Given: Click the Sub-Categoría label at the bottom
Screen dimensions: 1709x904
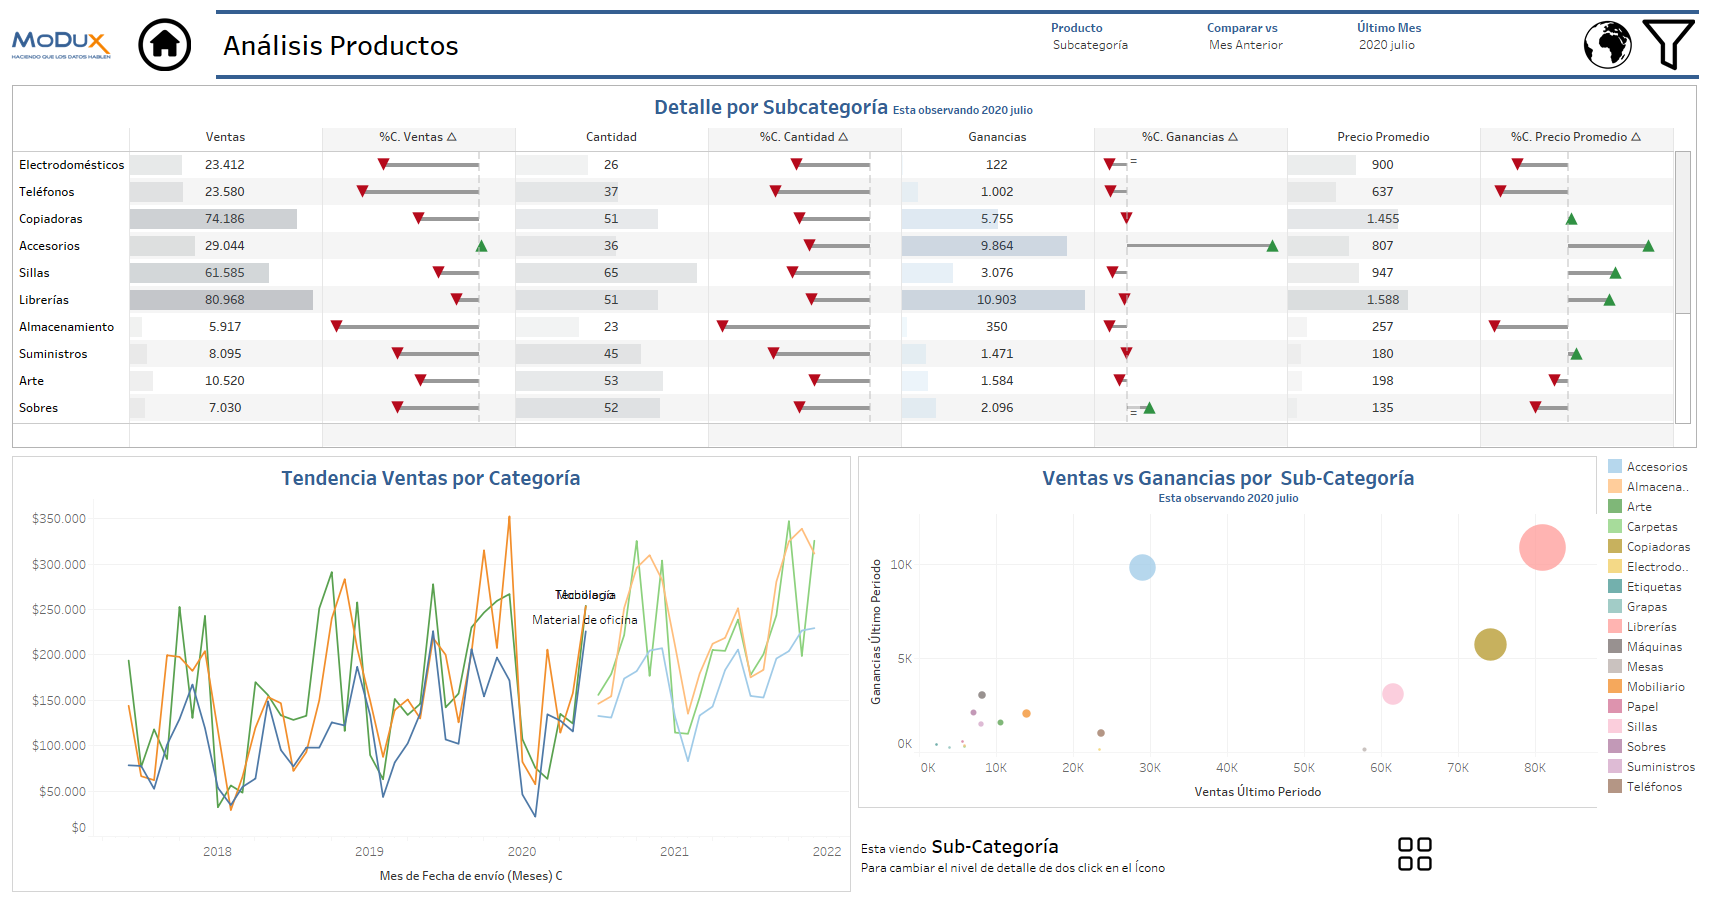Looking at the screenshot, I should [x=993, y=846].
